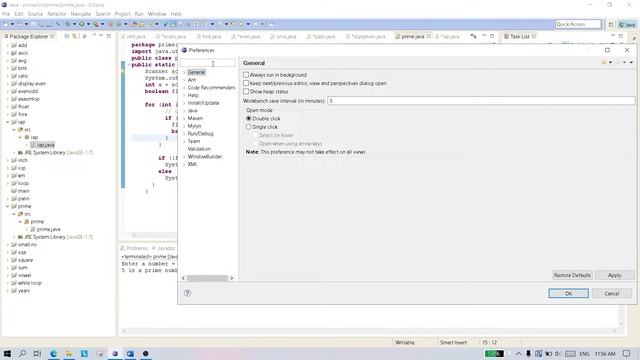Open the Navigate menu
Image resolution: width=640 pixels, height=360 pixels.
(81, 14)
